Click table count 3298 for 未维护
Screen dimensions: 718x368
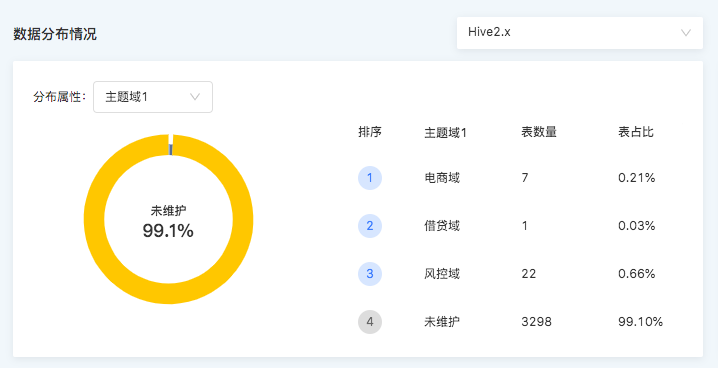pyautogui.click(x=536, y=322)
